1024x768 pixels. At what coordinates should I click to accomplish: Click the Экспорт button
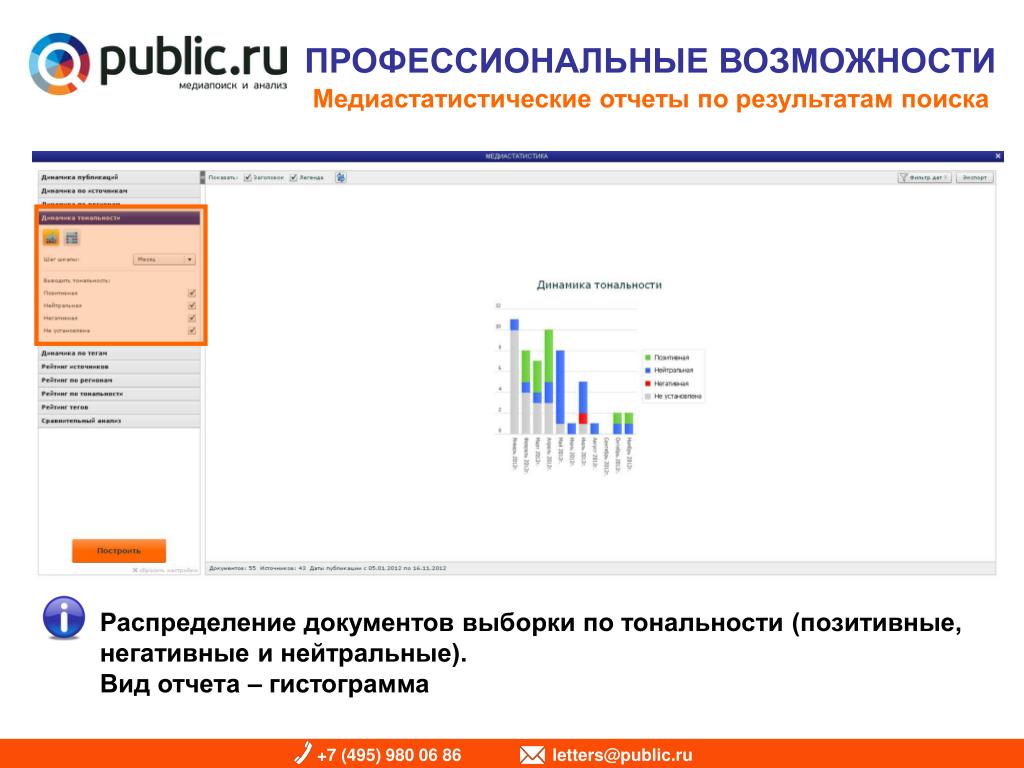(x=974, y=178)
